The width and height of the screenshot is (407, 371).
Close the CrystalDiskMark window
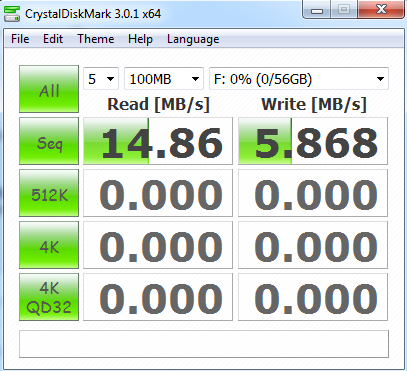[381, 9]
